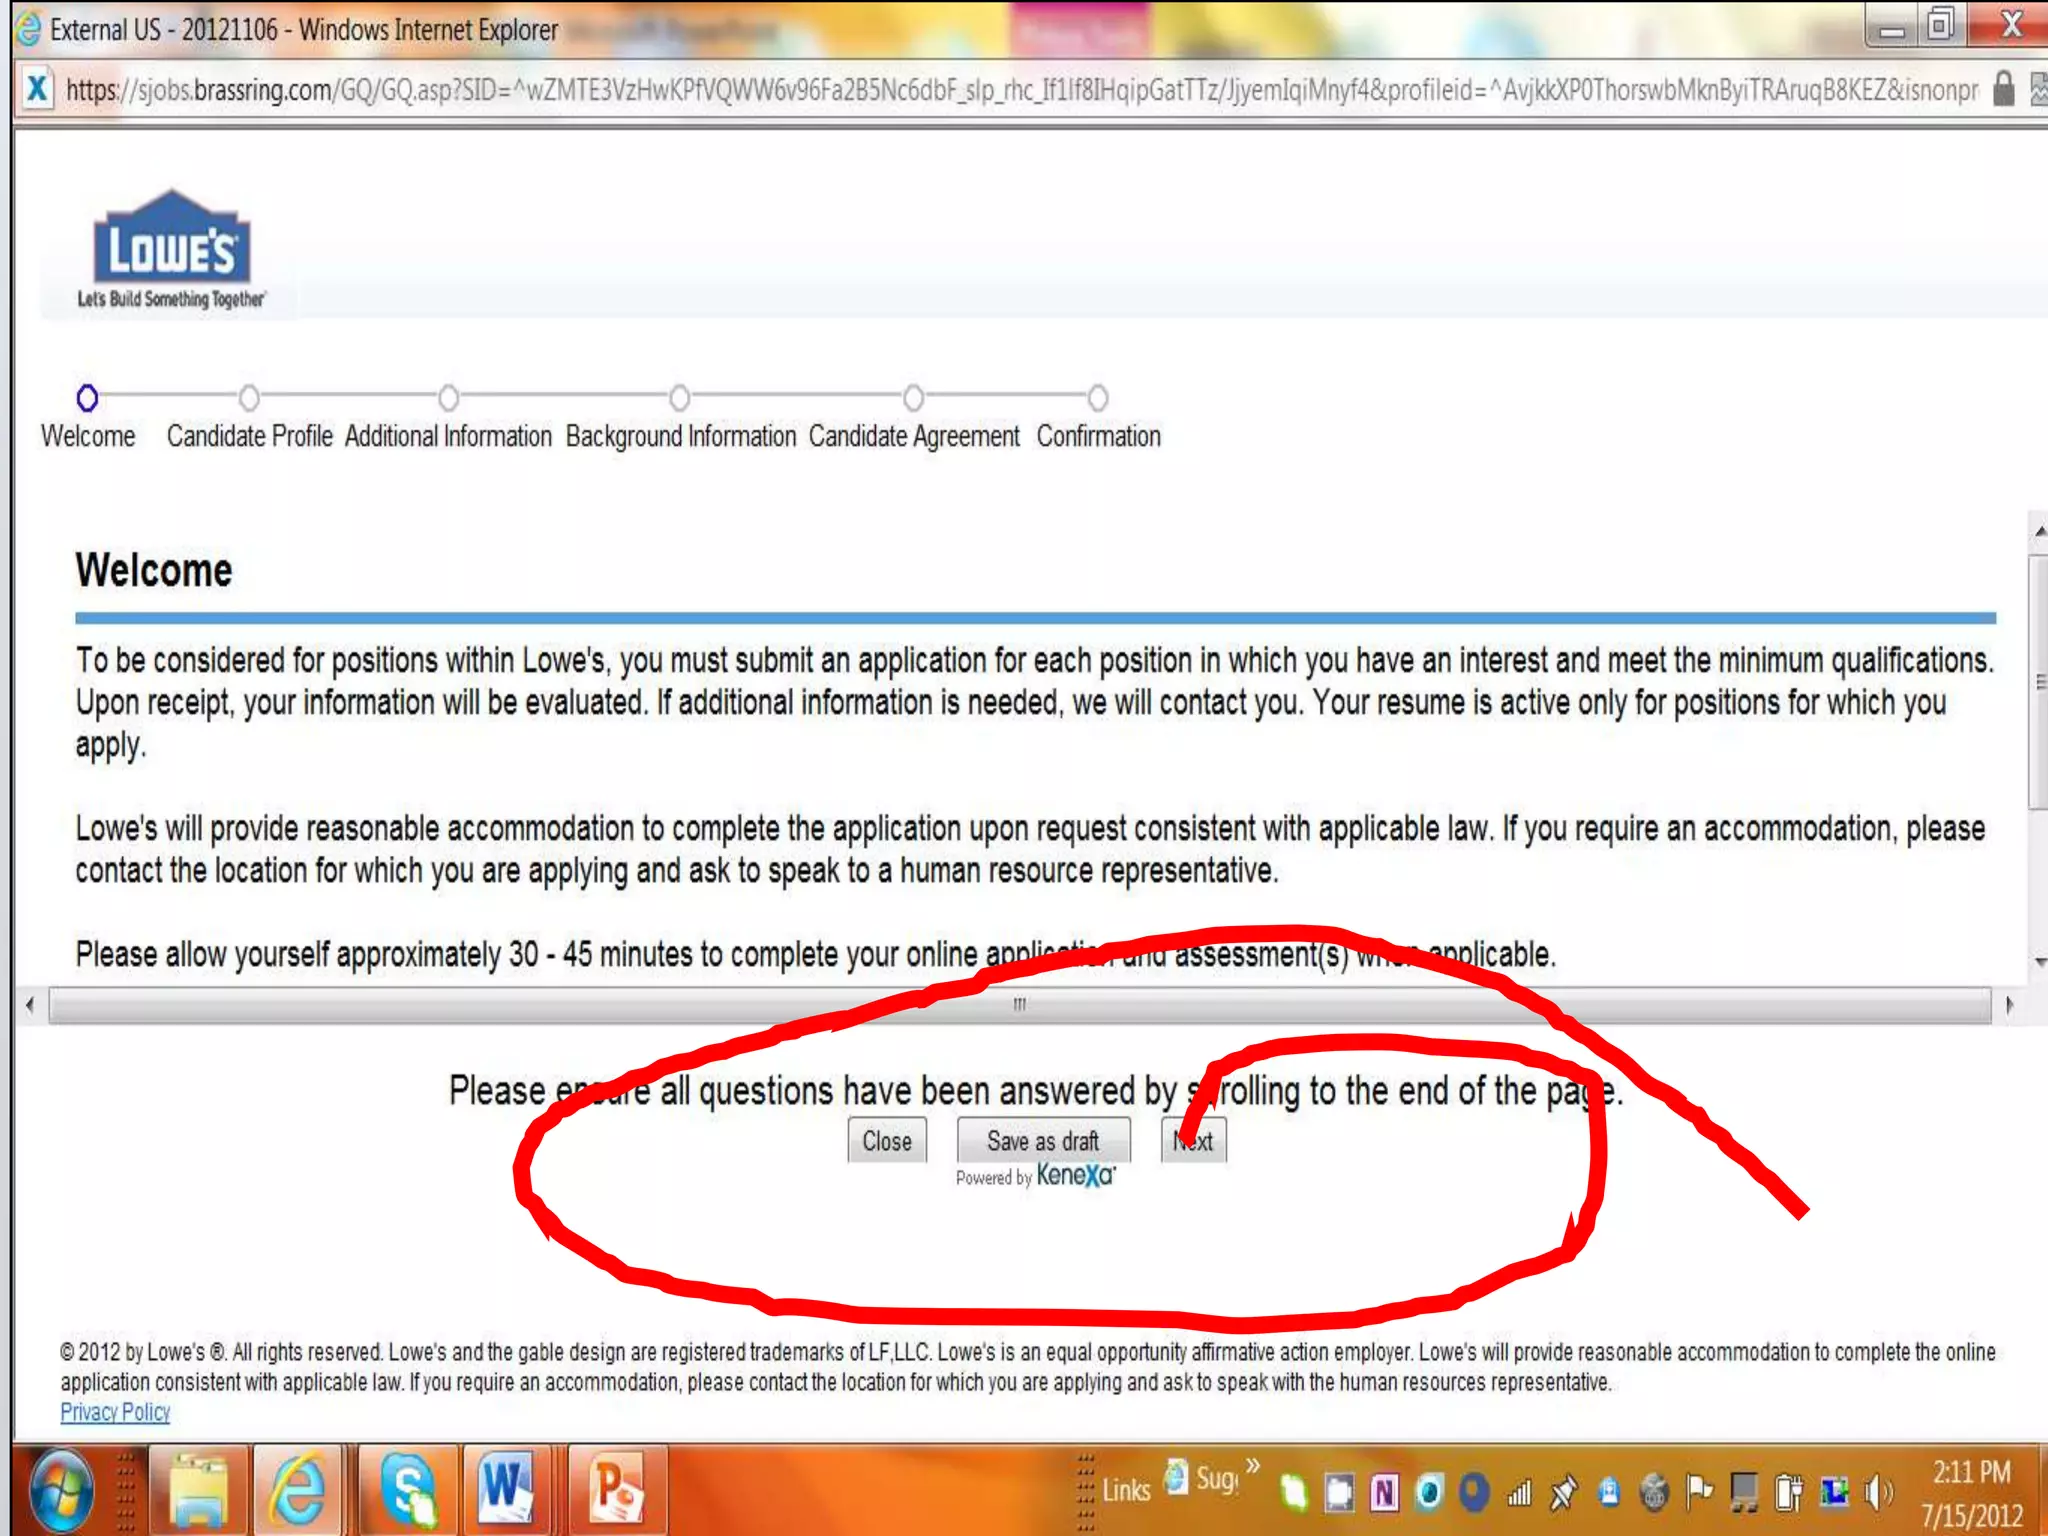The width and height of the screenshot is (2048, 1536).
Task: Click the volume speaker tray icon
Action: [1878, 1493]
